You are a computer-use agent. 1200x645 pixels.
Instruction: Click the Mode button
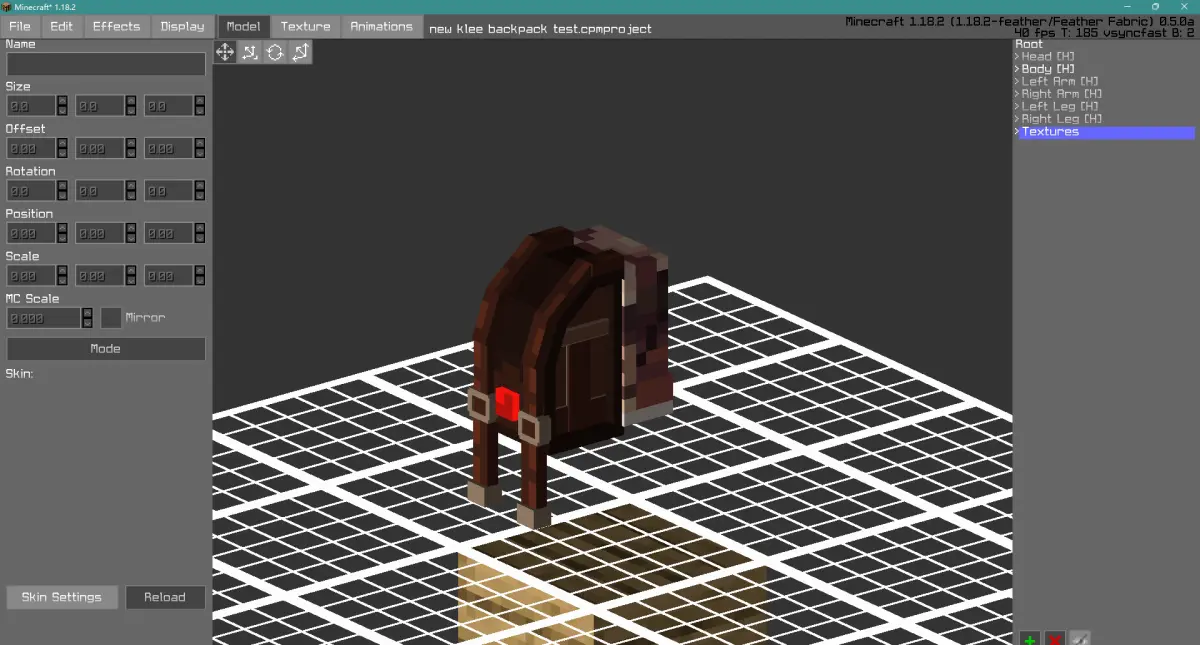(x=106, y=349)
